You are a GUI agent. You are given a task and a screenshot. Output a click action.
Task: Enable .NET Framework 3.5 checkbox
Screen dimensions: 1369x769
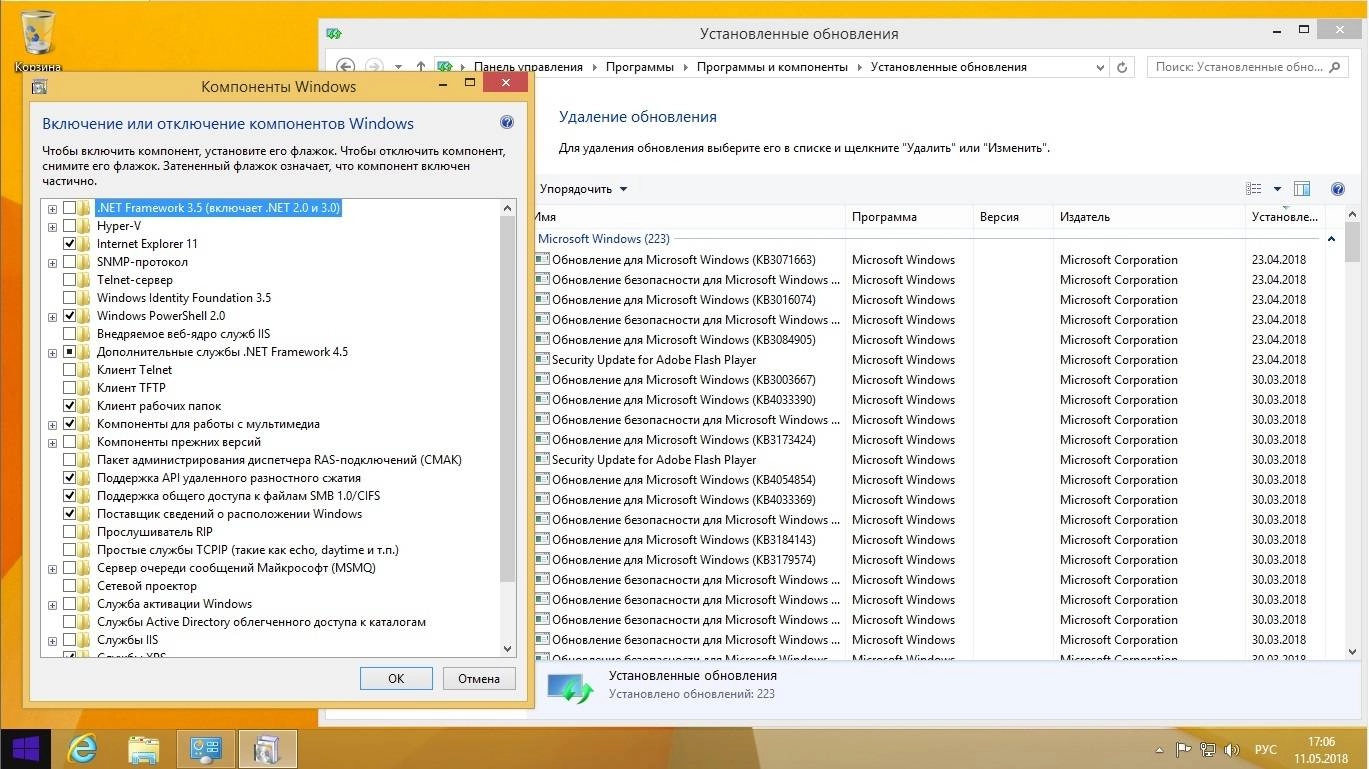click(x=69, y=208)
